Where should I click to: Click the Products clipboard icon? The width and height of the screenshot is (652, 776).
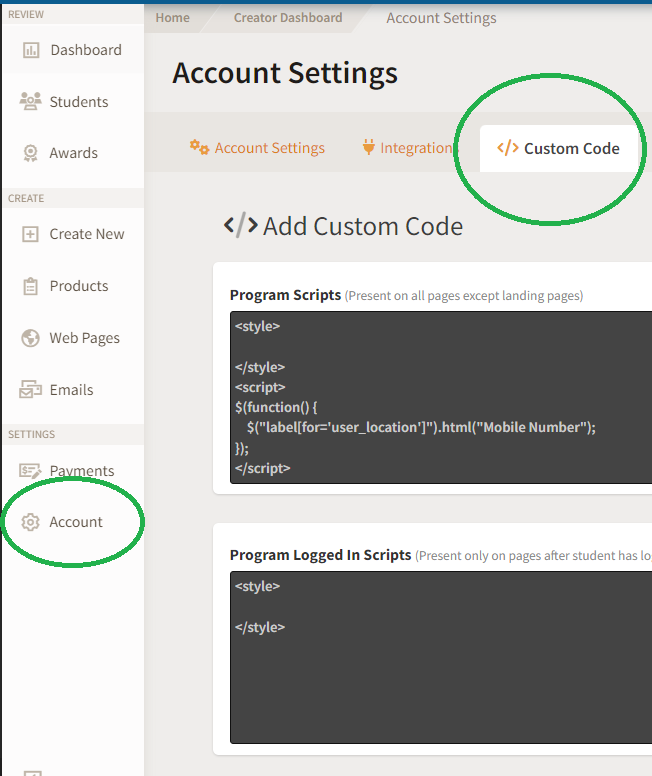(30, 286)
